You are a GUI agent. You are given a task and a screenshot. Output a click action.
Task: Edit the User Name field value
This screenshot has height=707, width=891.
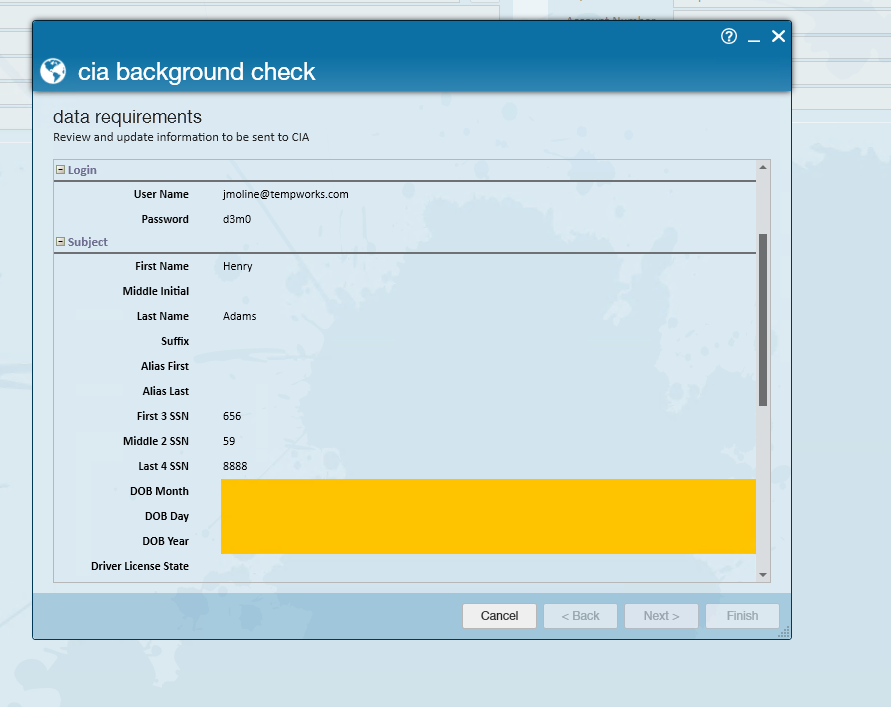[x=489, y=194]
